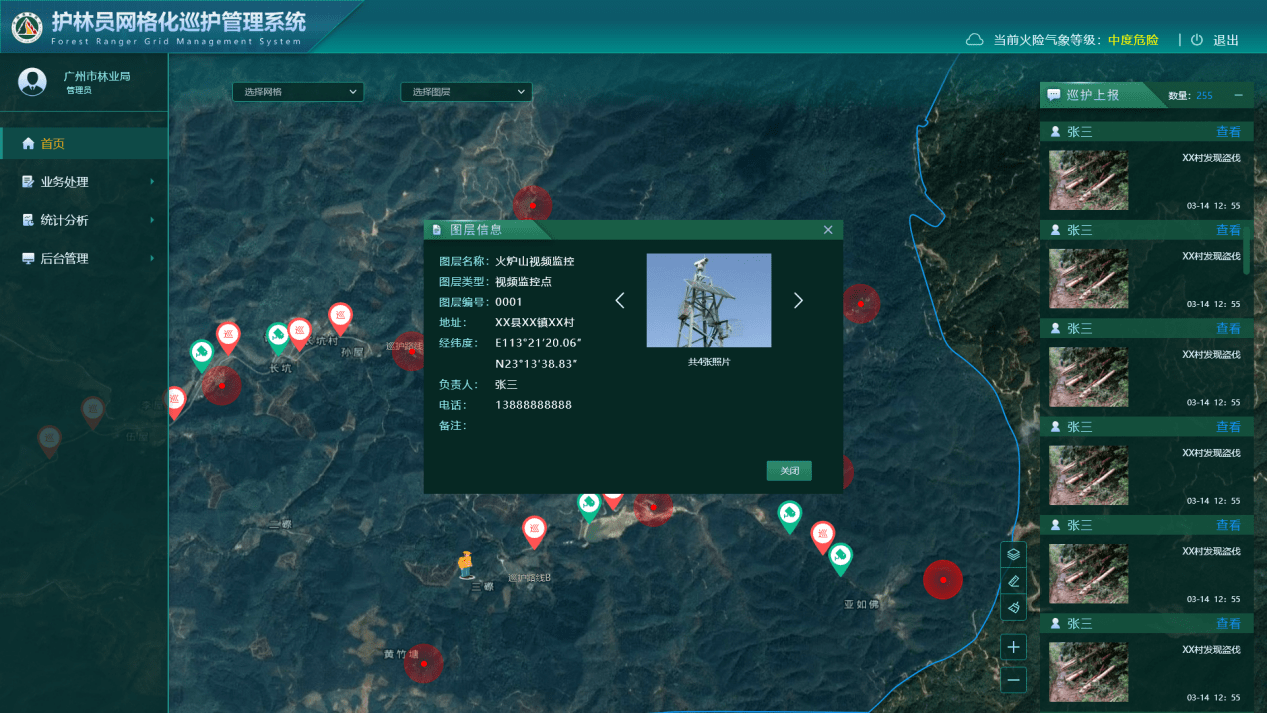Click the red 巡 pin beside 长坑村 label
1267x713 pixels.
299,333
